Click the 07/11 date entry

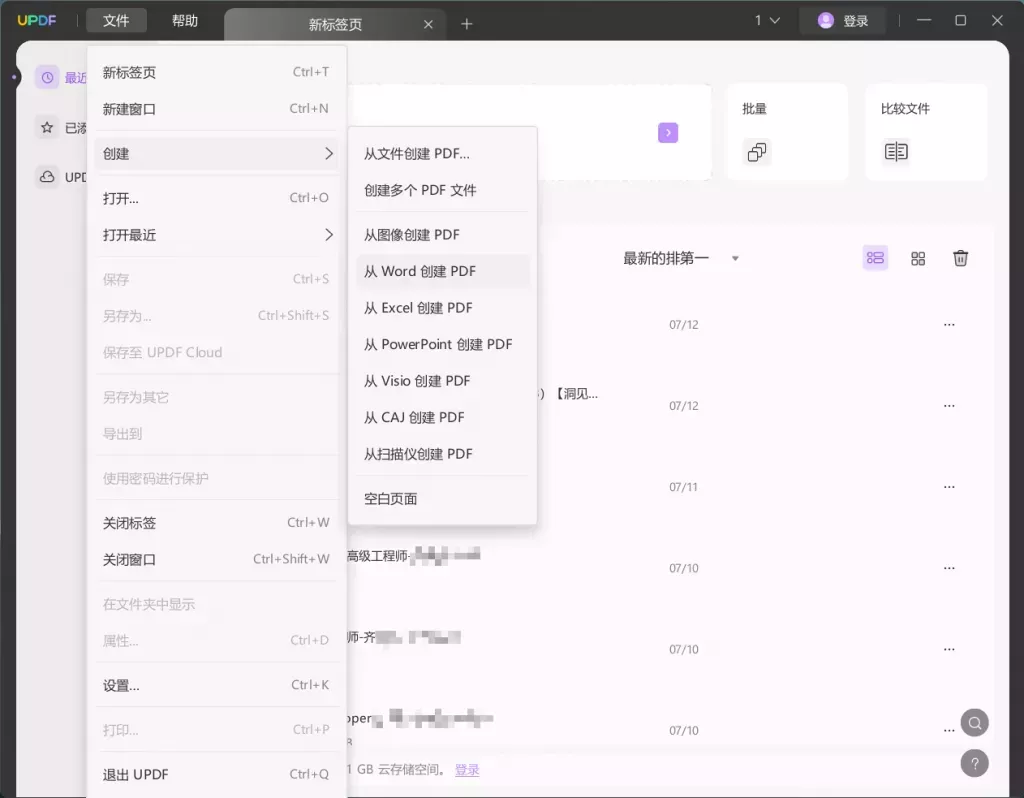coord(683,487)
